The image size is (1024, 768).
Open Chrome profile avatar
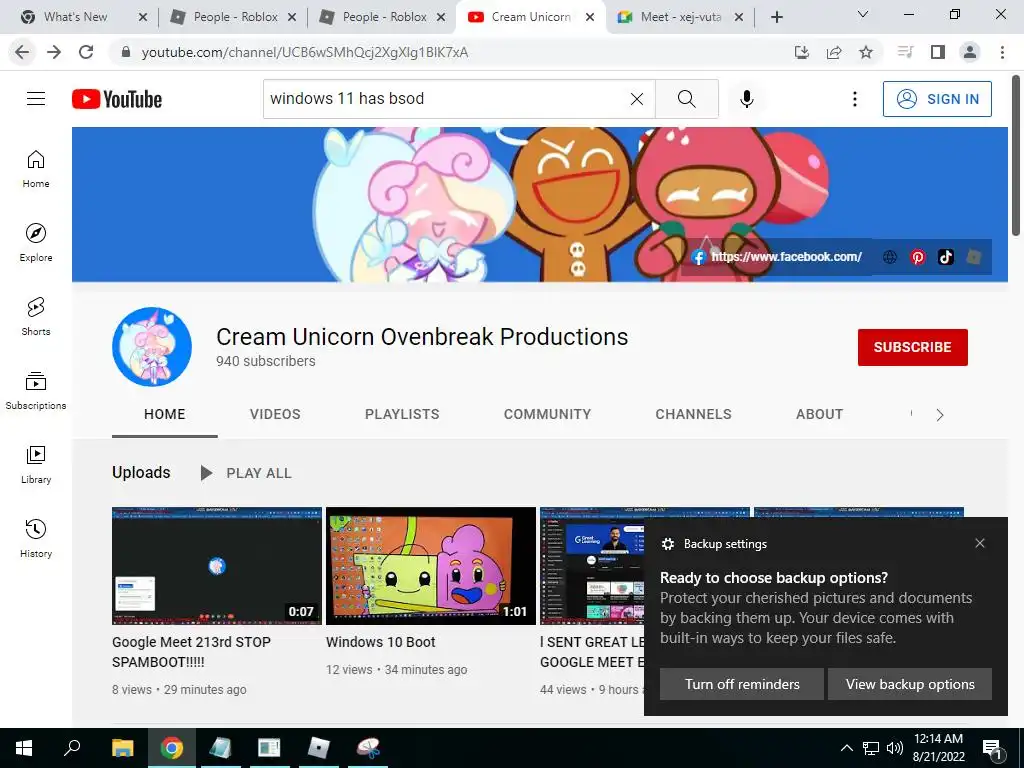click(x=970, y=52)
